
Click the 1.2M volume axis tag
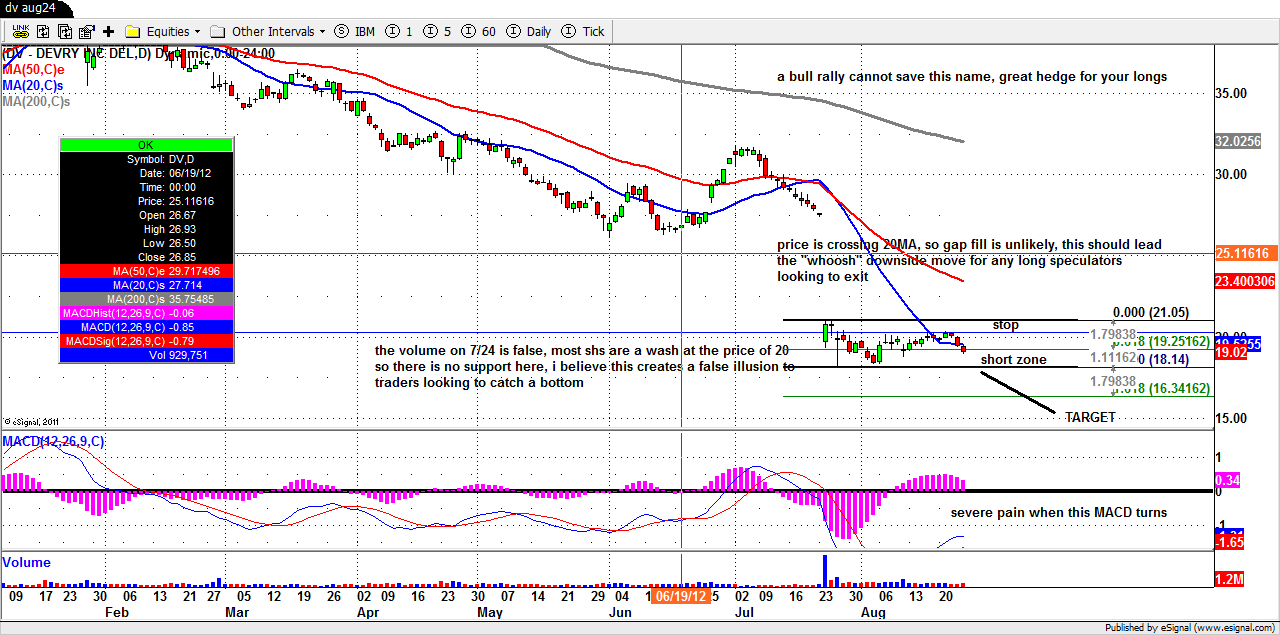point(1230,579)
